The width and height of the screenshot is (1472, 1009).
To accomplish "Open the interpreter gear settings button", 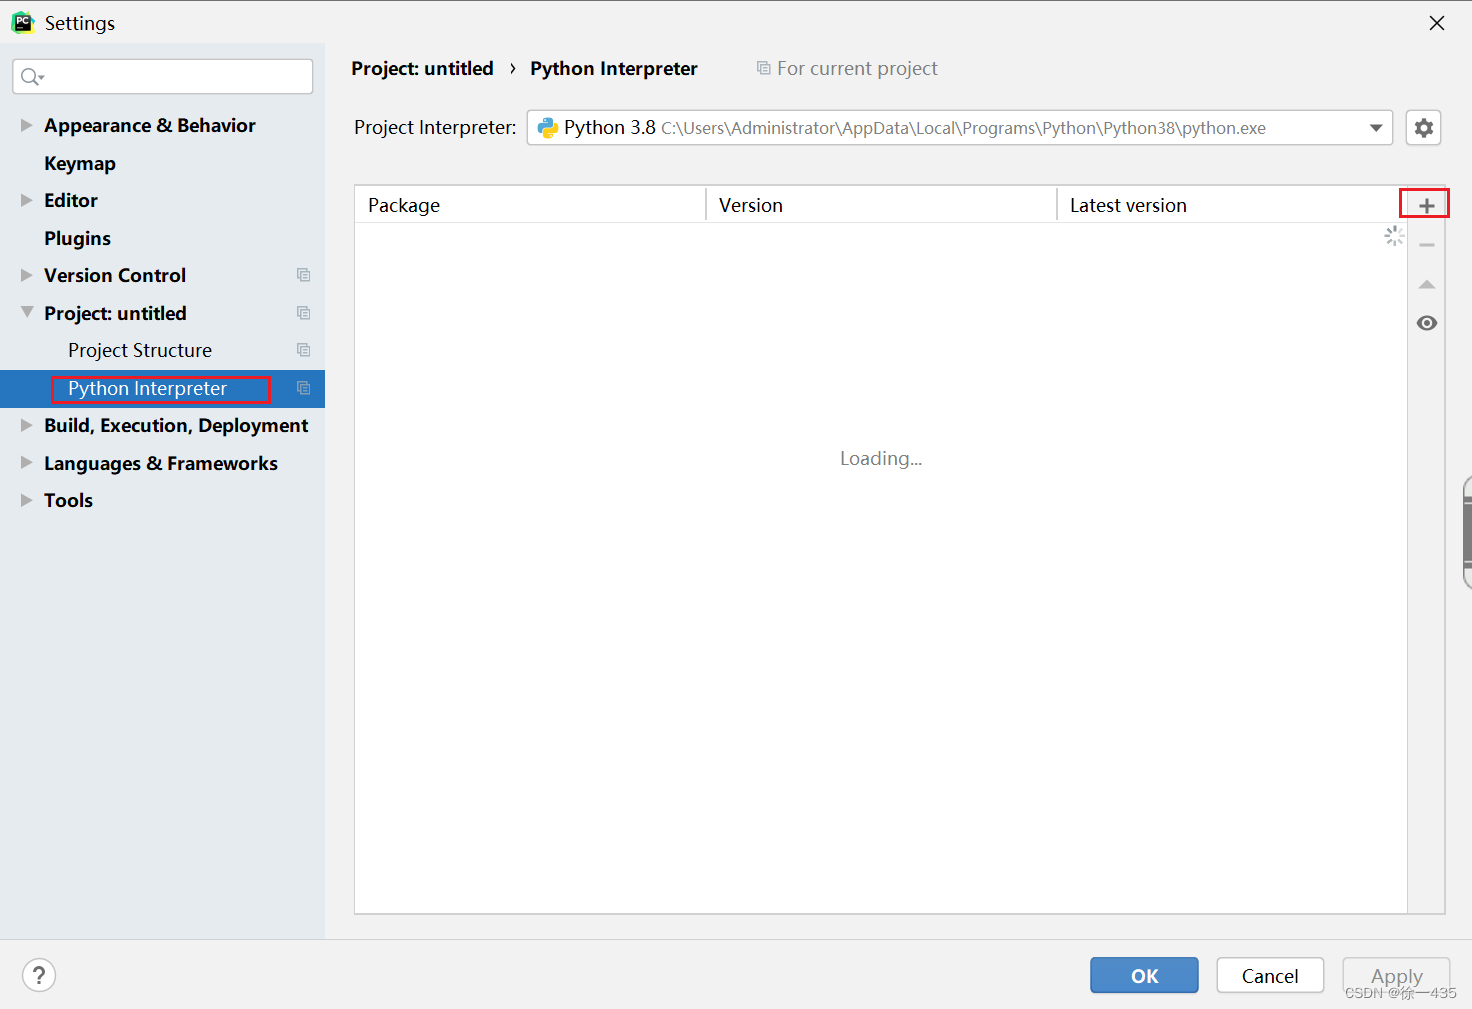I will point(1423,128).
